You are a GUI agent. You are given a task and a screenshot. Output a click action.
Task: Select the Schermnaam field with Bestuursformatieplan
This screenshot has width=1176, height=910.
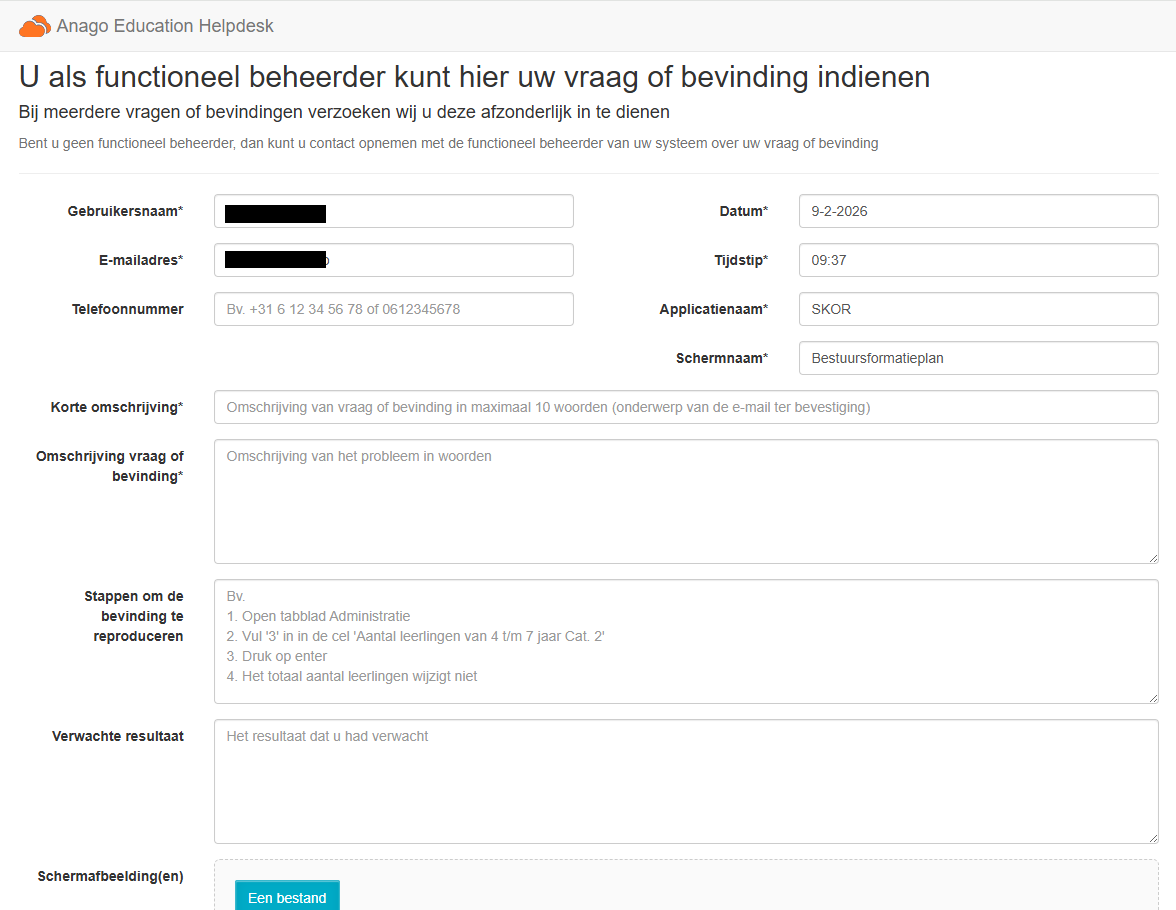click(978, 358)
